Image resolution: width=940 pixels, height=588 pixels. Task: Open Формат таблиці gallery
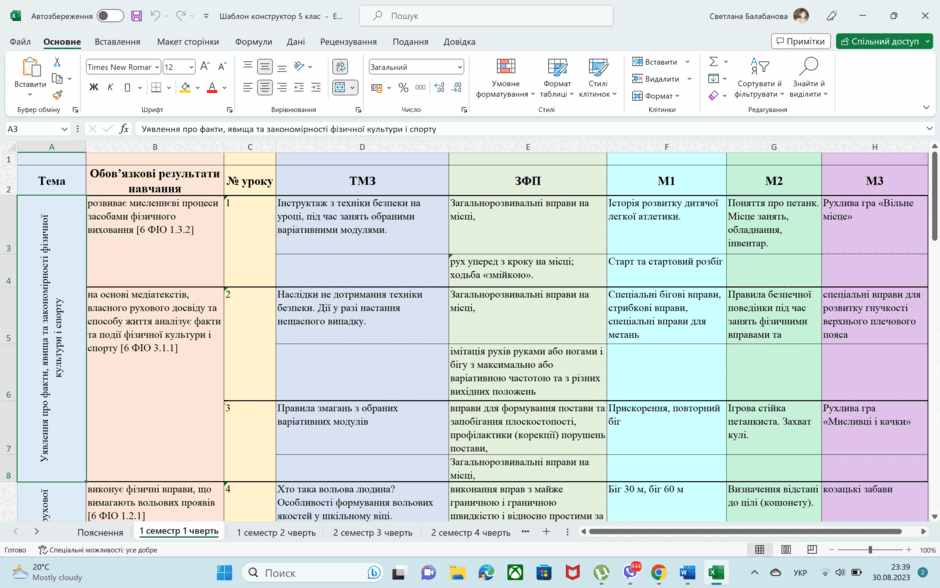click(x=557, y=78)
